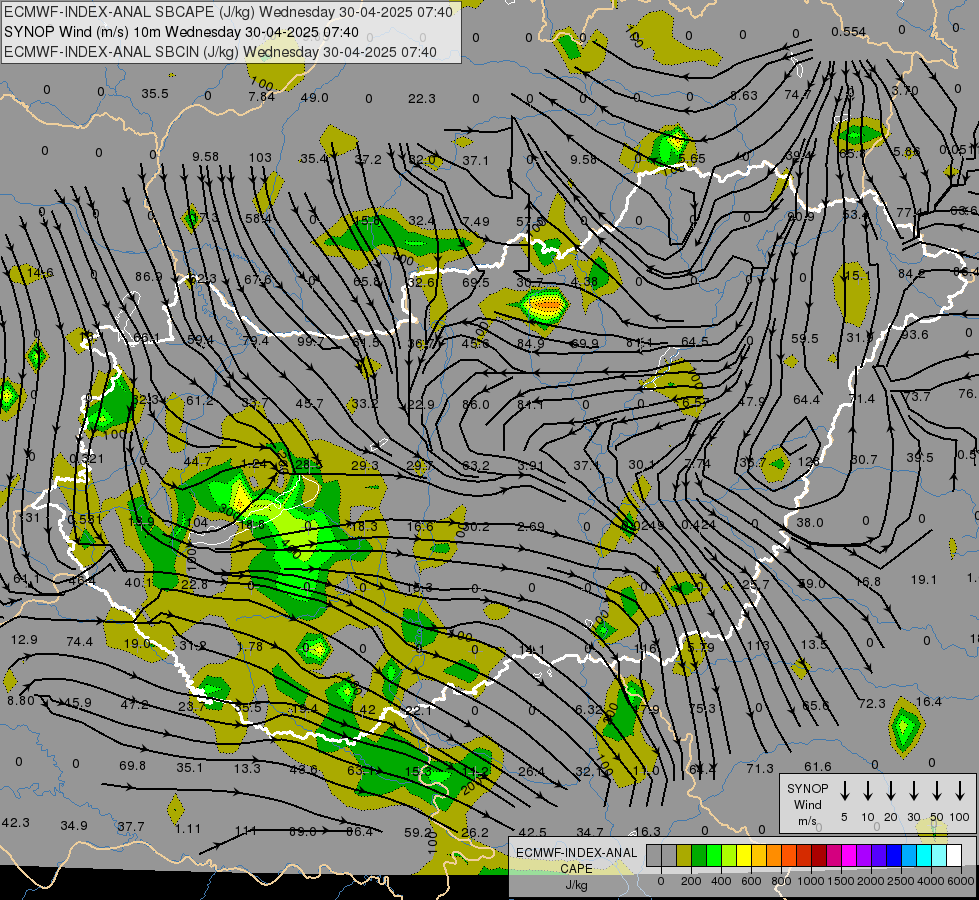Click the map value 74.4
Screen dimensions: 979x900
coord(79,641)
